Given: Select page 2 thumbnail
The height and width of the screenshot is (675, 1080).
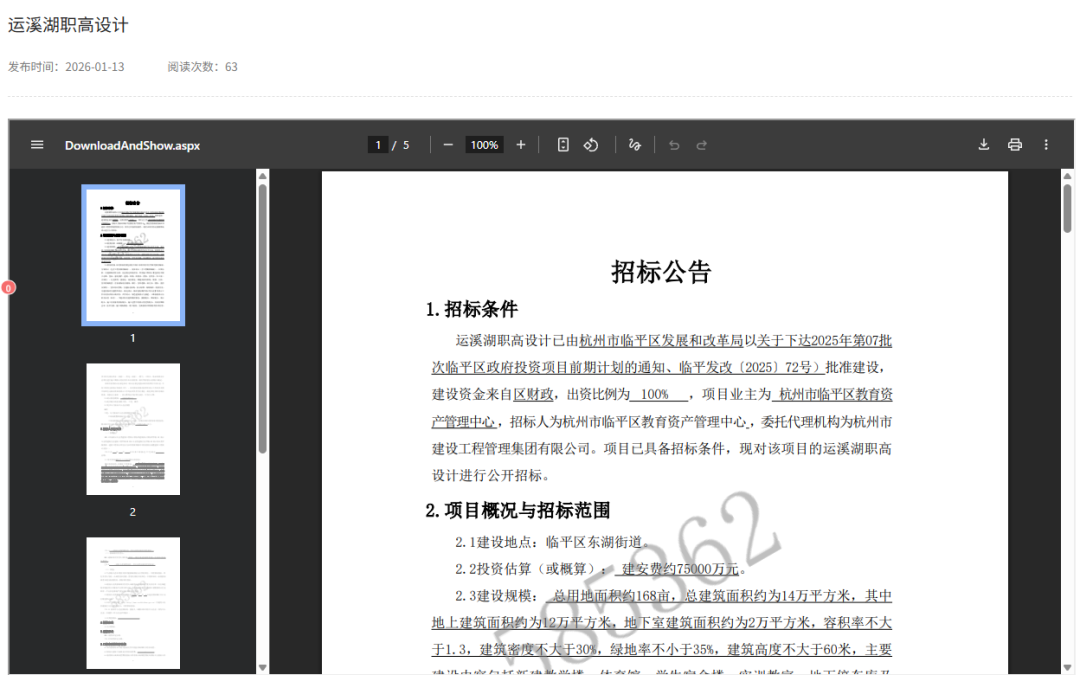Looking at the screenshot, I should pyautogui.click(x=133, y=429).
